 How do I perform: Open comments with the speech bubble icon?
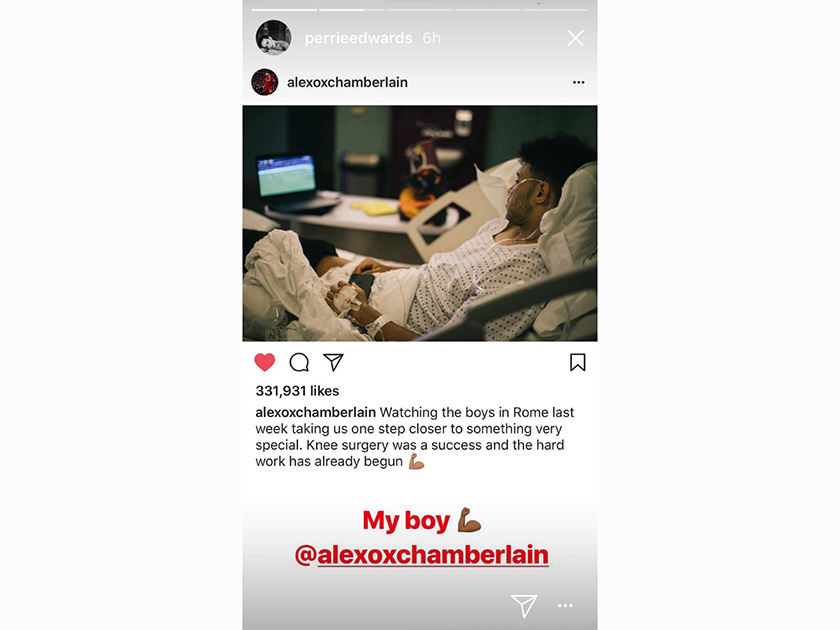pyautogui.click(x=299, y=363)
